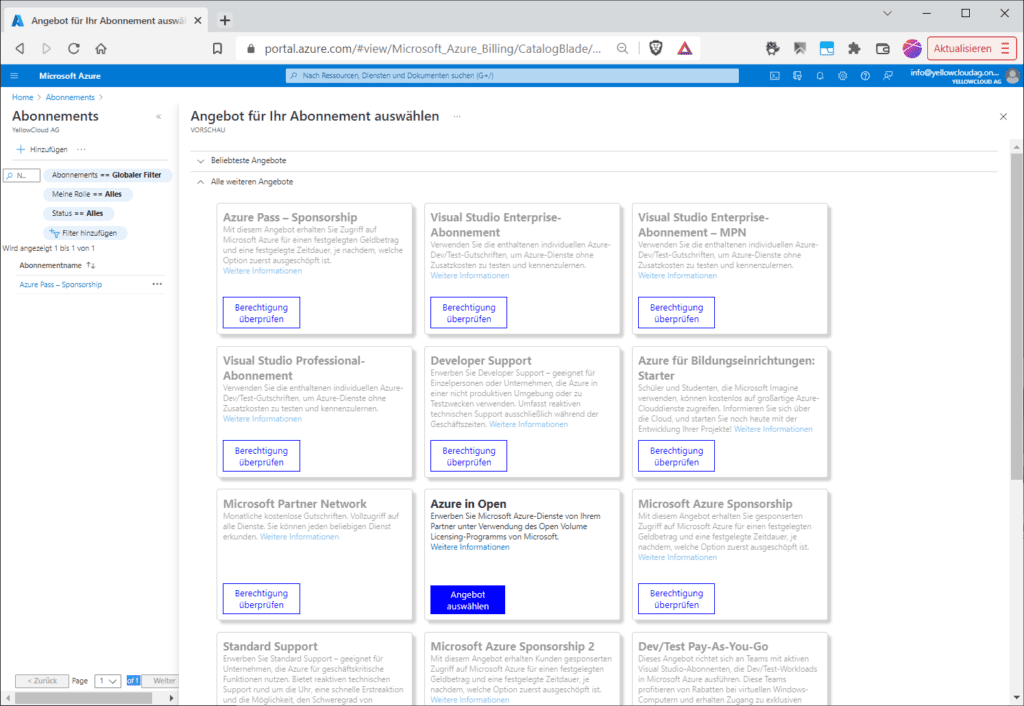The width and height of the screenshot is (1024, 706).
Task: Bookmark this page icon
Action: click(x=217, y=48)
